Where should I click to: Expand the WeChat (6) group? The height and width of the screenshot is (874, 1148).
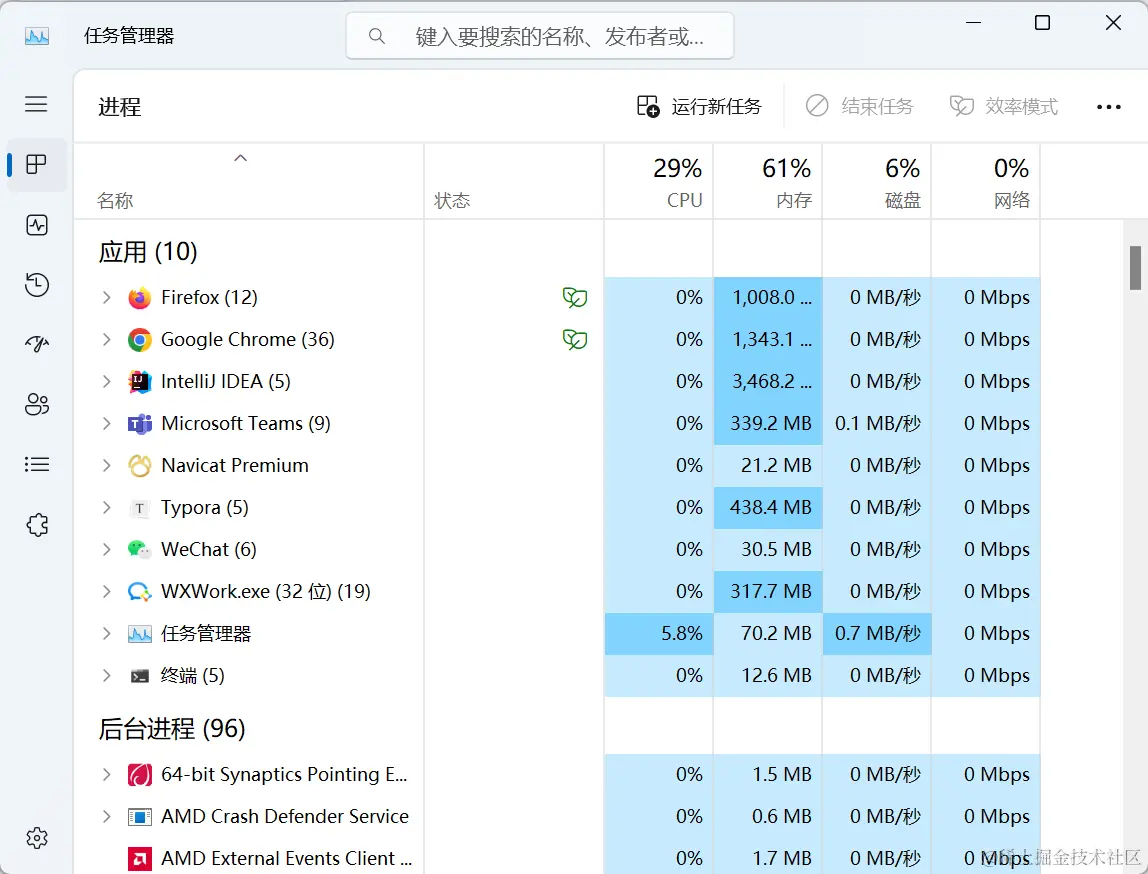(x=107, y=550)
